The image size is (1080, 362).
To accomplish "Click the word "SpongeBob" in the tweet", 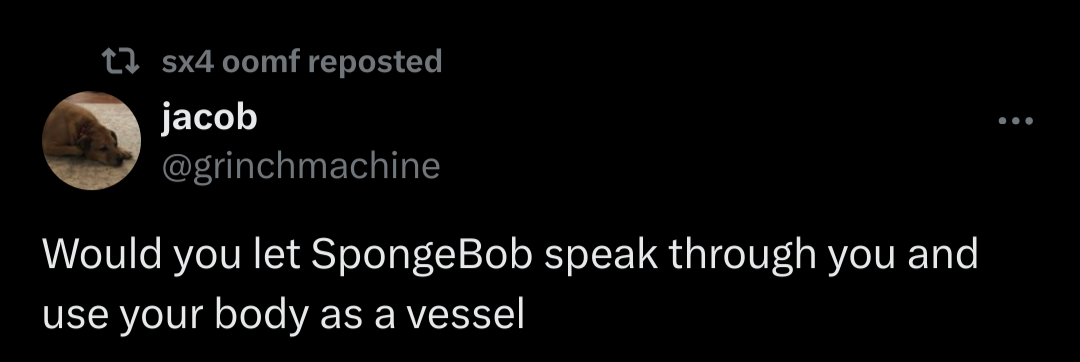I will point(422,255).
